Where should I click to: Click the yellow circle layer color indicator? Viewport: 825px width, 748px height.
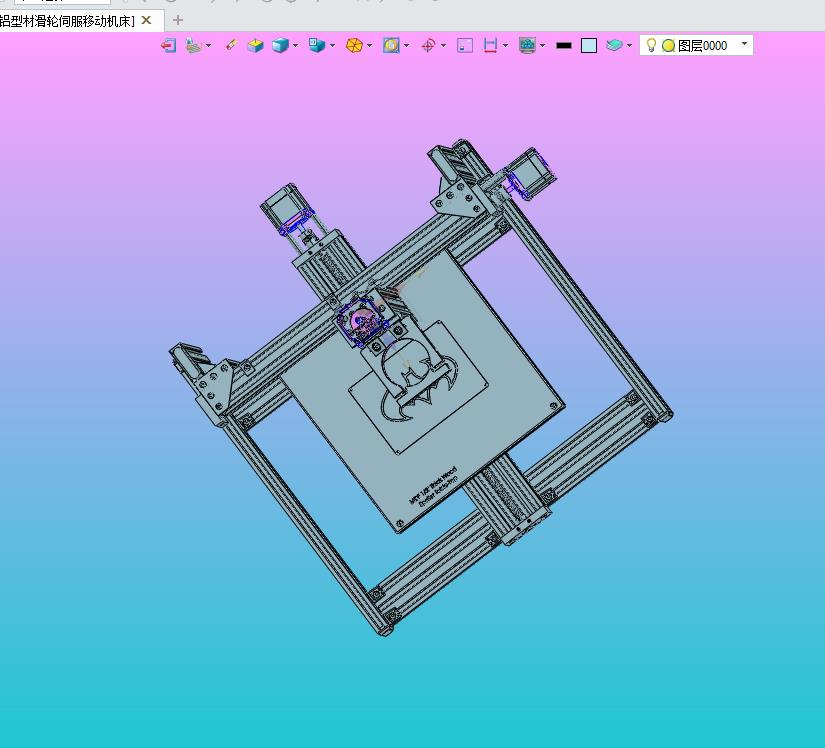pos(668,46)
